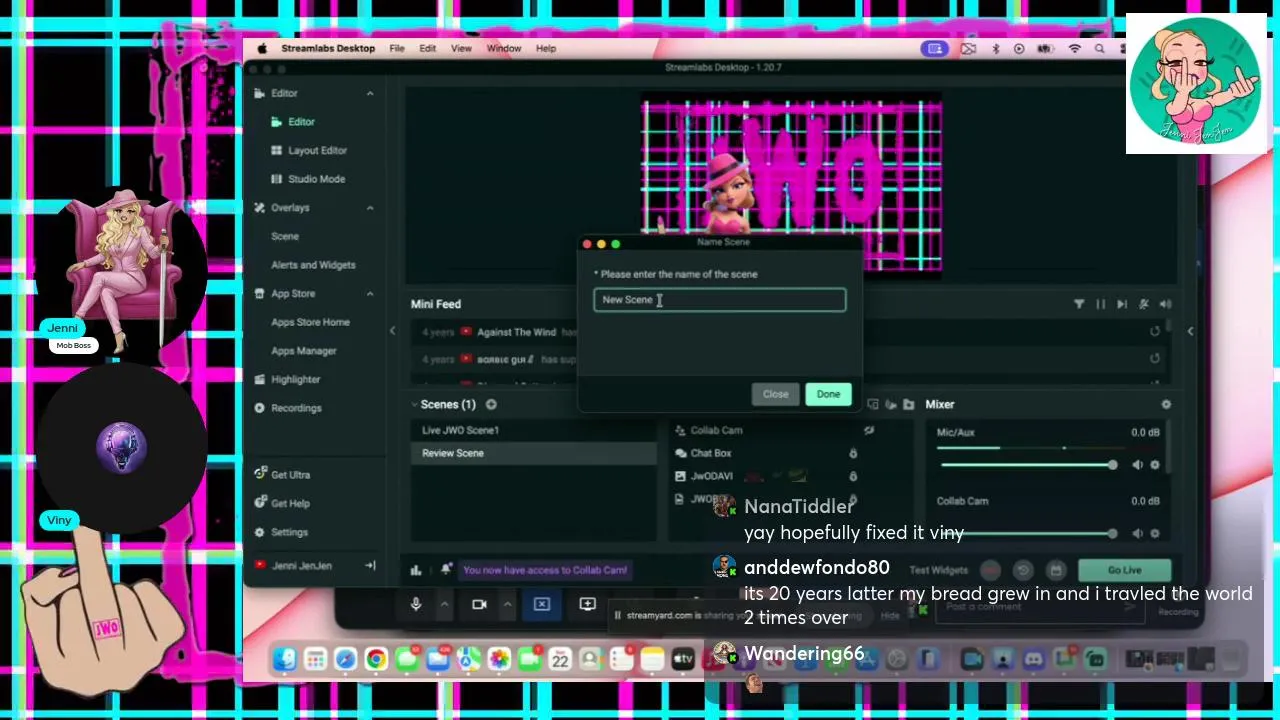Viewport: 1280px width, 720px height.
Task: Open the Edit menu
Action: point(427,48)
